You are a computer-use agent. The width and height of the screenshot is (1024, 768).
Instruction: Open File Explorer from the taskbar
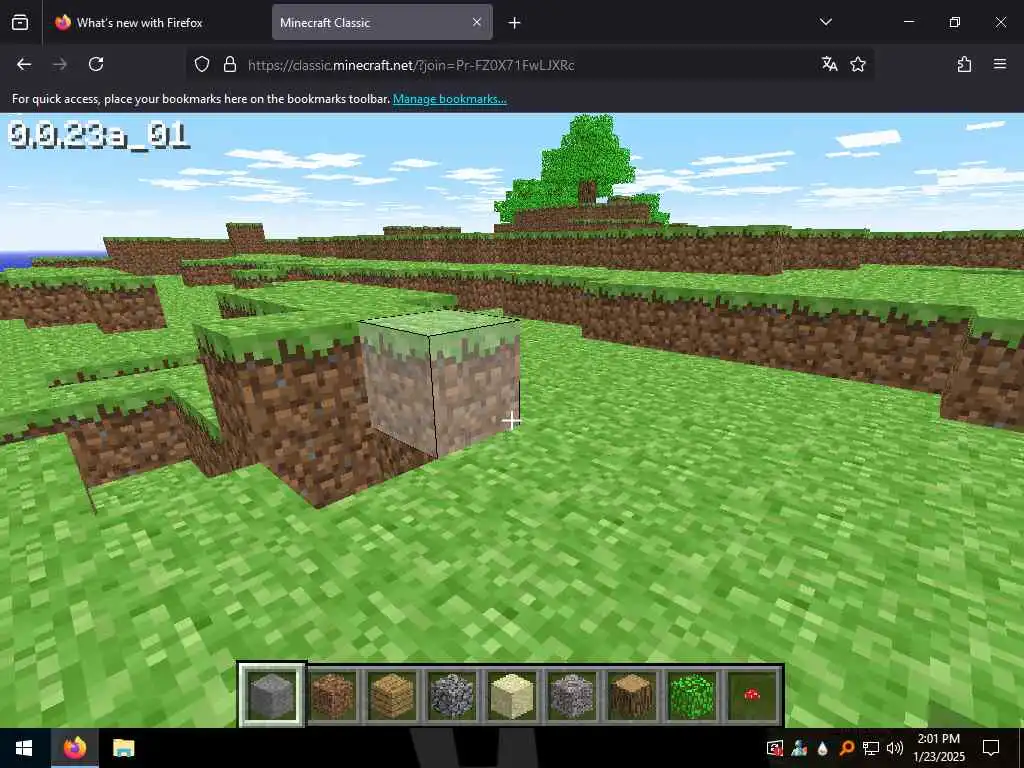[x=123, y=748]
